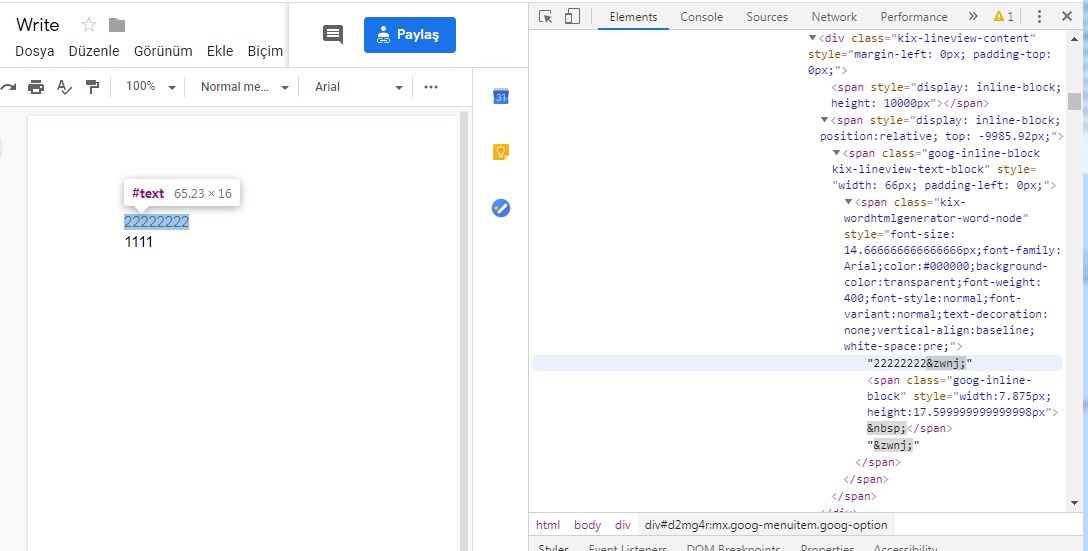Image resolution: width=1088 pixels, height=551 pixels.
Task: Close the DevTools panel
Action: tap(1067, 17)
